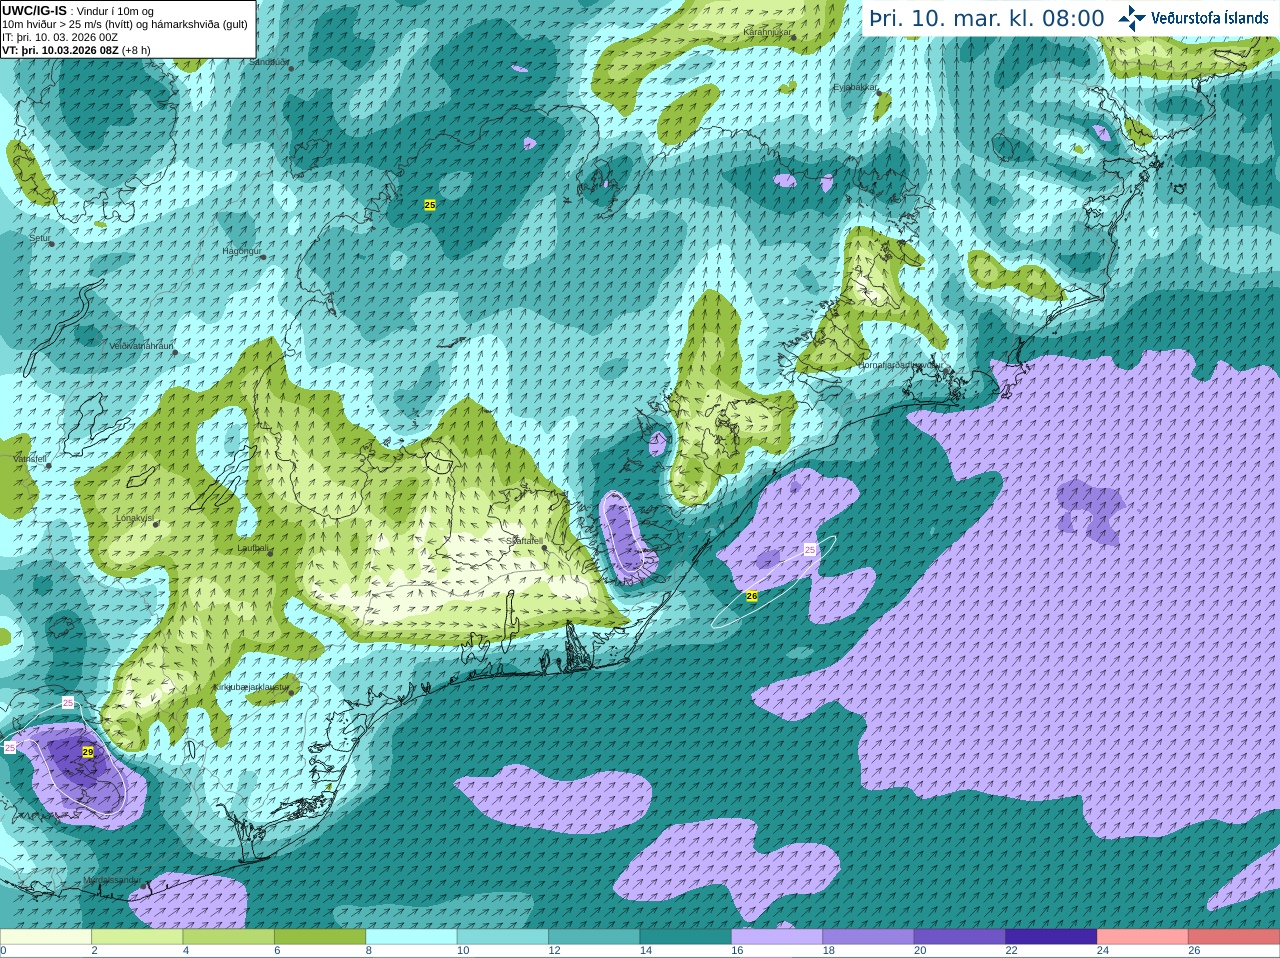Click the white 25 contour label beside the yellow 26 label
Image resolution: width=1280 pixels, height=958 pixels.
click(810, 550)
